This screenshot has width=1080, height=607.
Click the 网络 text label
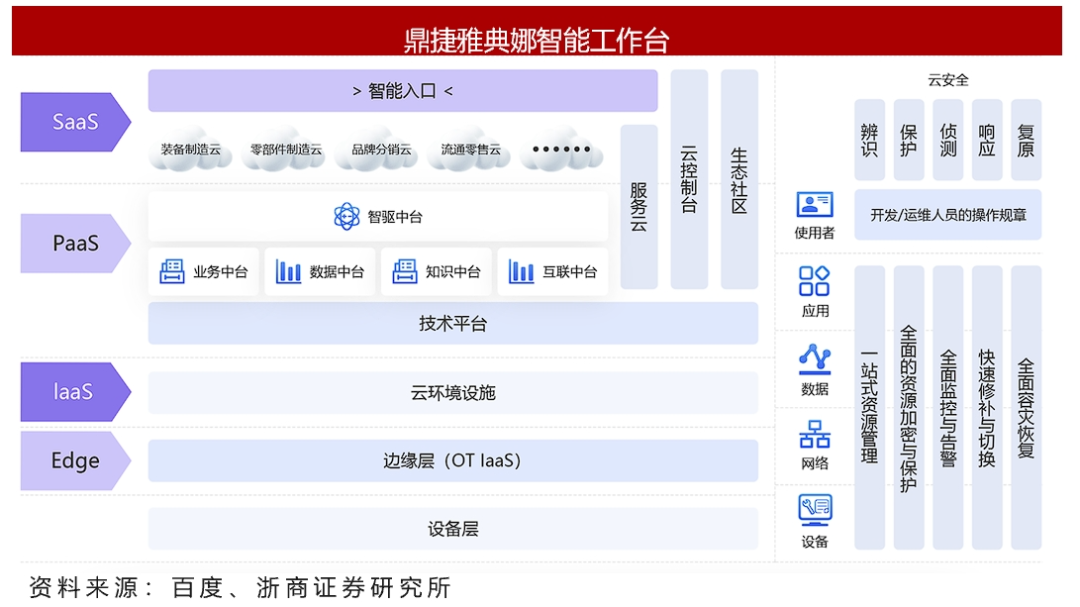pyautogui.click(x=815, y=464)
